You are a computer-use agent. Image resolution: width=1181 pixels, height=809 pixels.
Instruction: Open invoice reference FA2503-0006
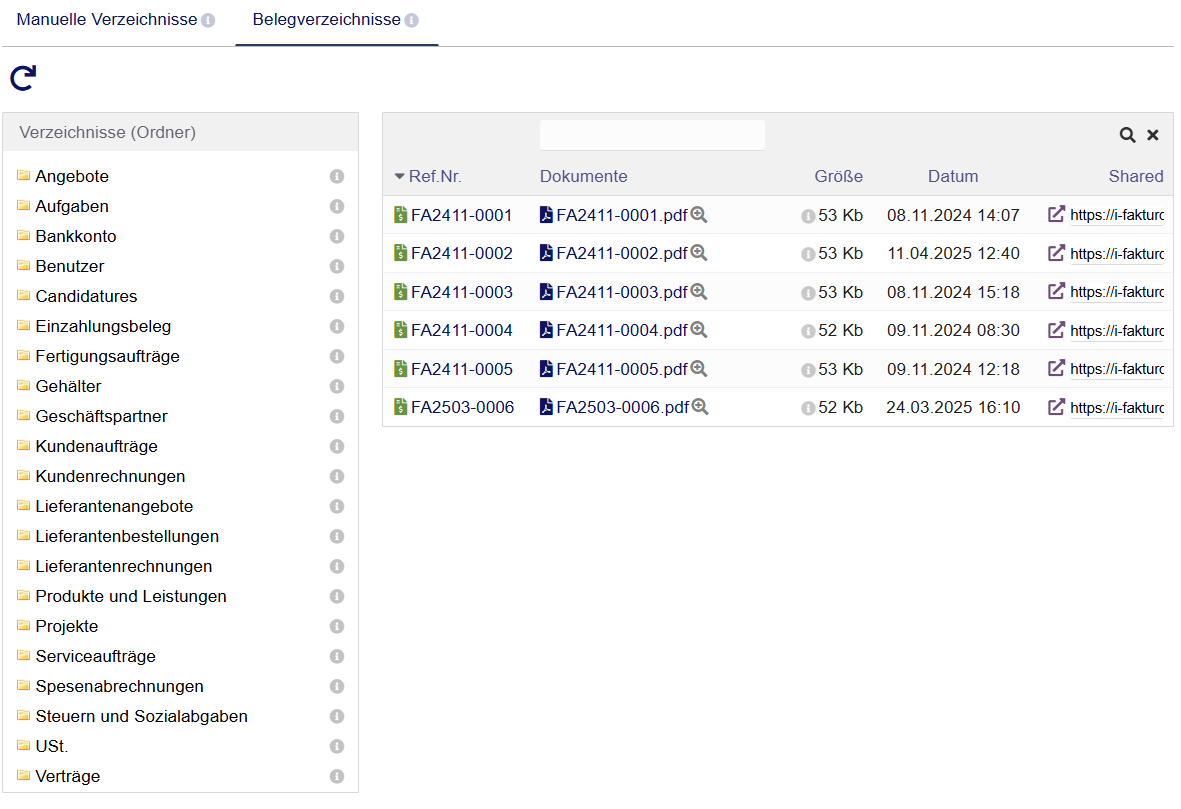[x=462, y=407]
